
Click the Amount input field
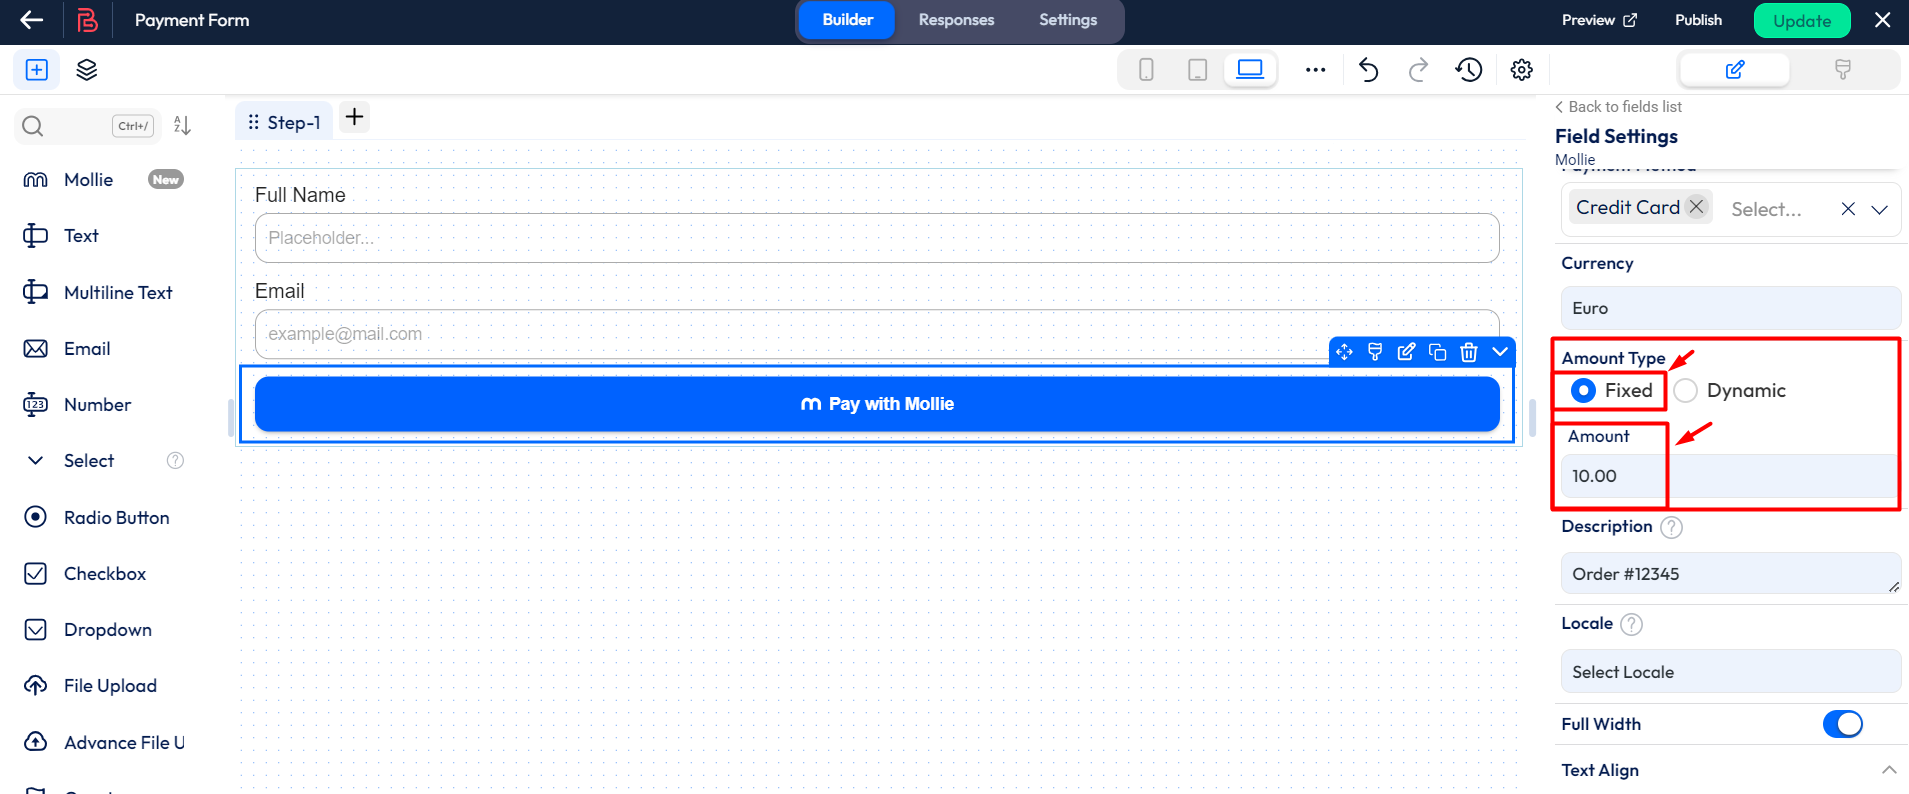1730,476
